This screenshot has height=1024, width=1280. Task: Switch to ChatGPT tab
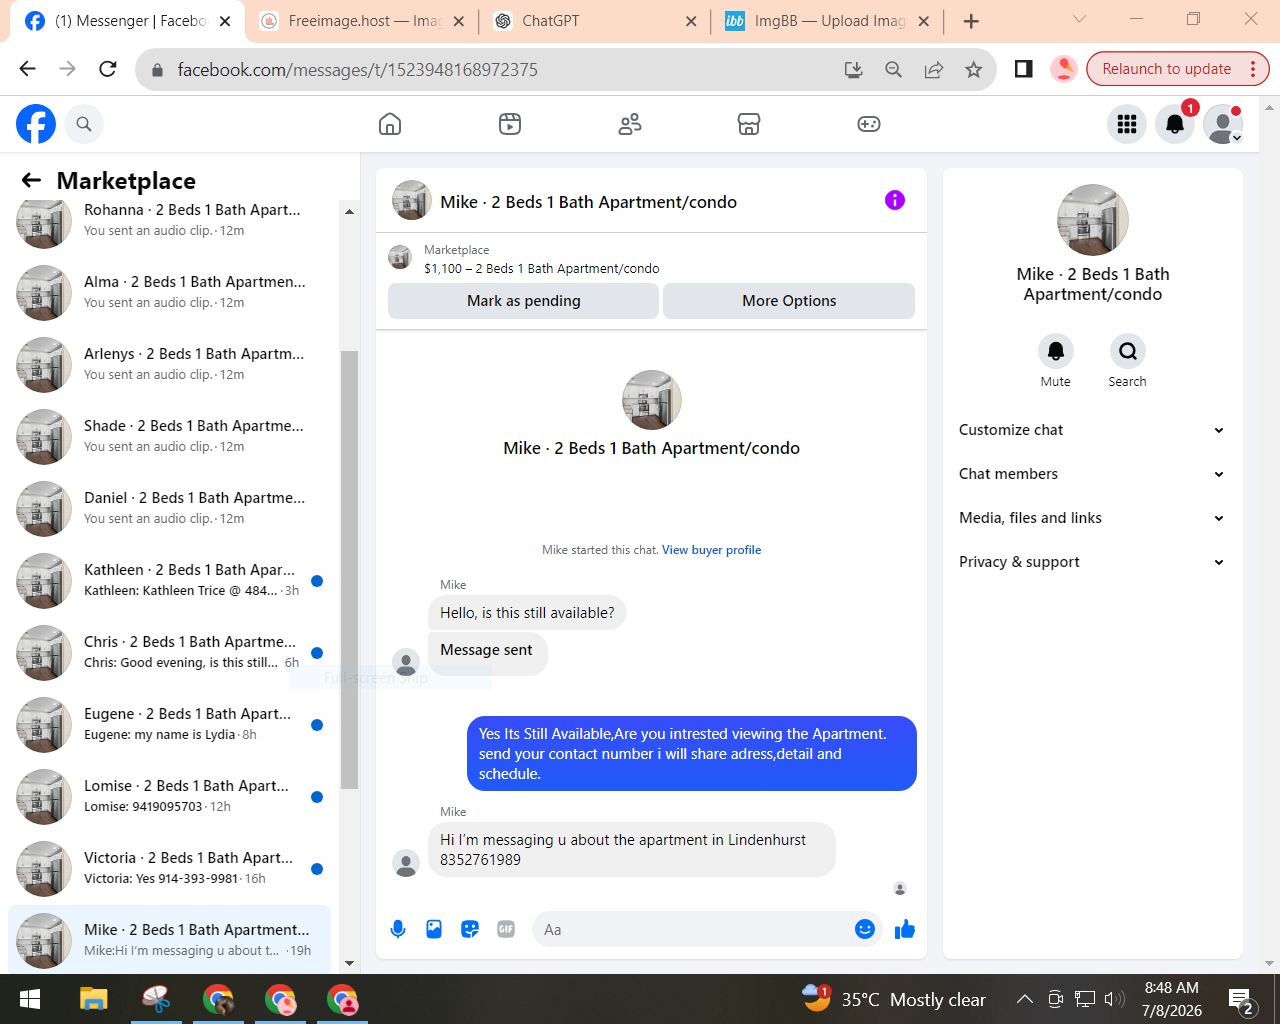click(x=595, y=21)
